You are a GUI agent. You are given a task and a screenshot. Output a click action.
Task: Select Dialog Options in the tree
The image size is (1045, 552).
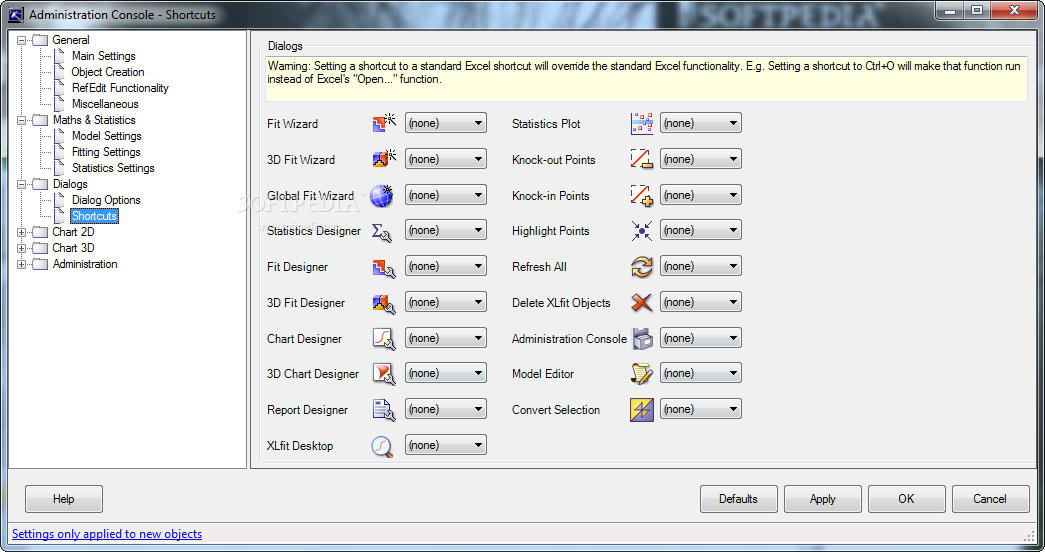point(106,200)
